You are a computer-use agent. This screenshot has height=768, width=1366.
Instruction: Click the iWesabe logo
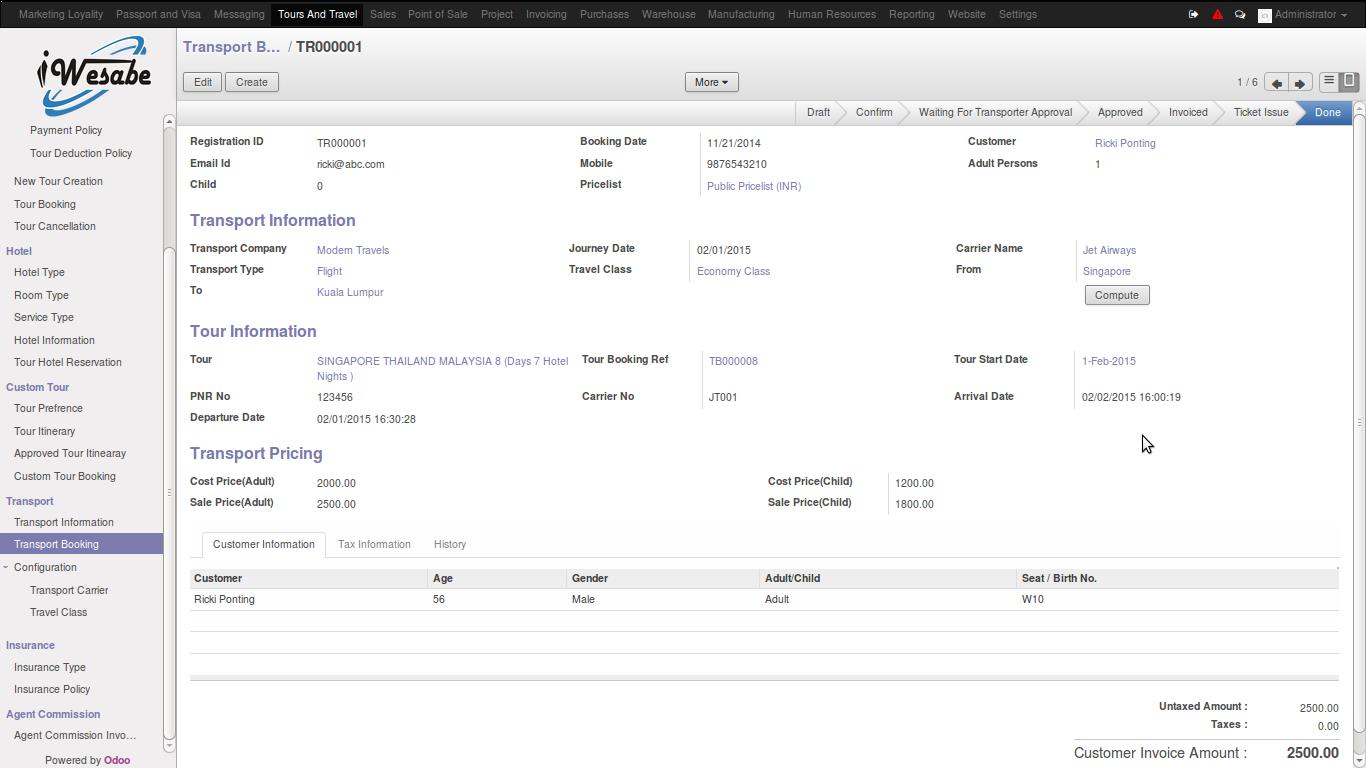pos(94,75)
